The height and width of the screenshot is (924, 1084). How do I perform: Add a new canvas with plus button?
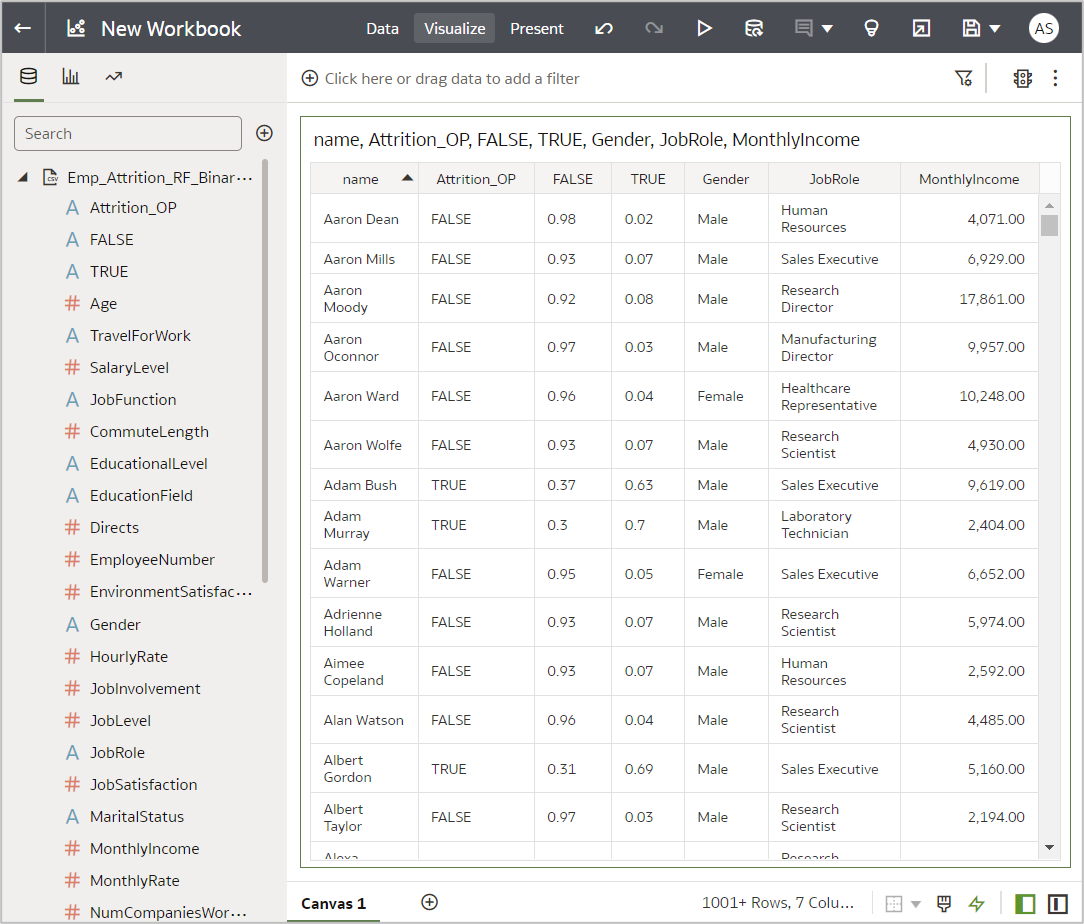pyautogui.click(x=429, y=902)
